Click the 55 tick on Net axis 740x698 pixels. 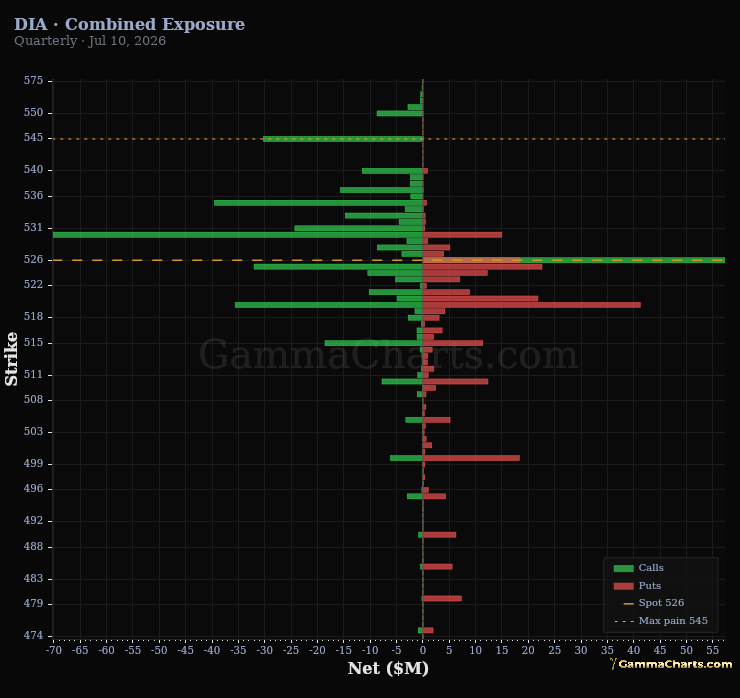(713, 650)
